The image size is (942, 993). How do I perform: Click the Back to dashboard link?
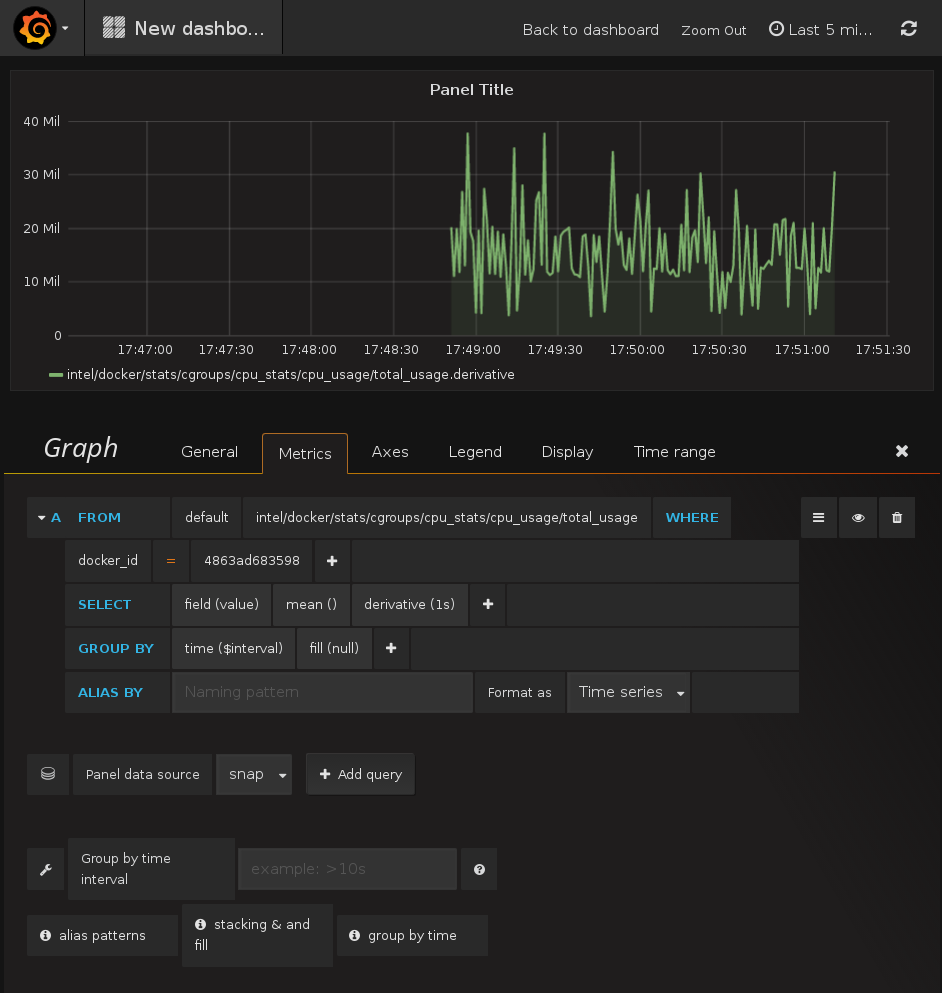coord(590,30)
